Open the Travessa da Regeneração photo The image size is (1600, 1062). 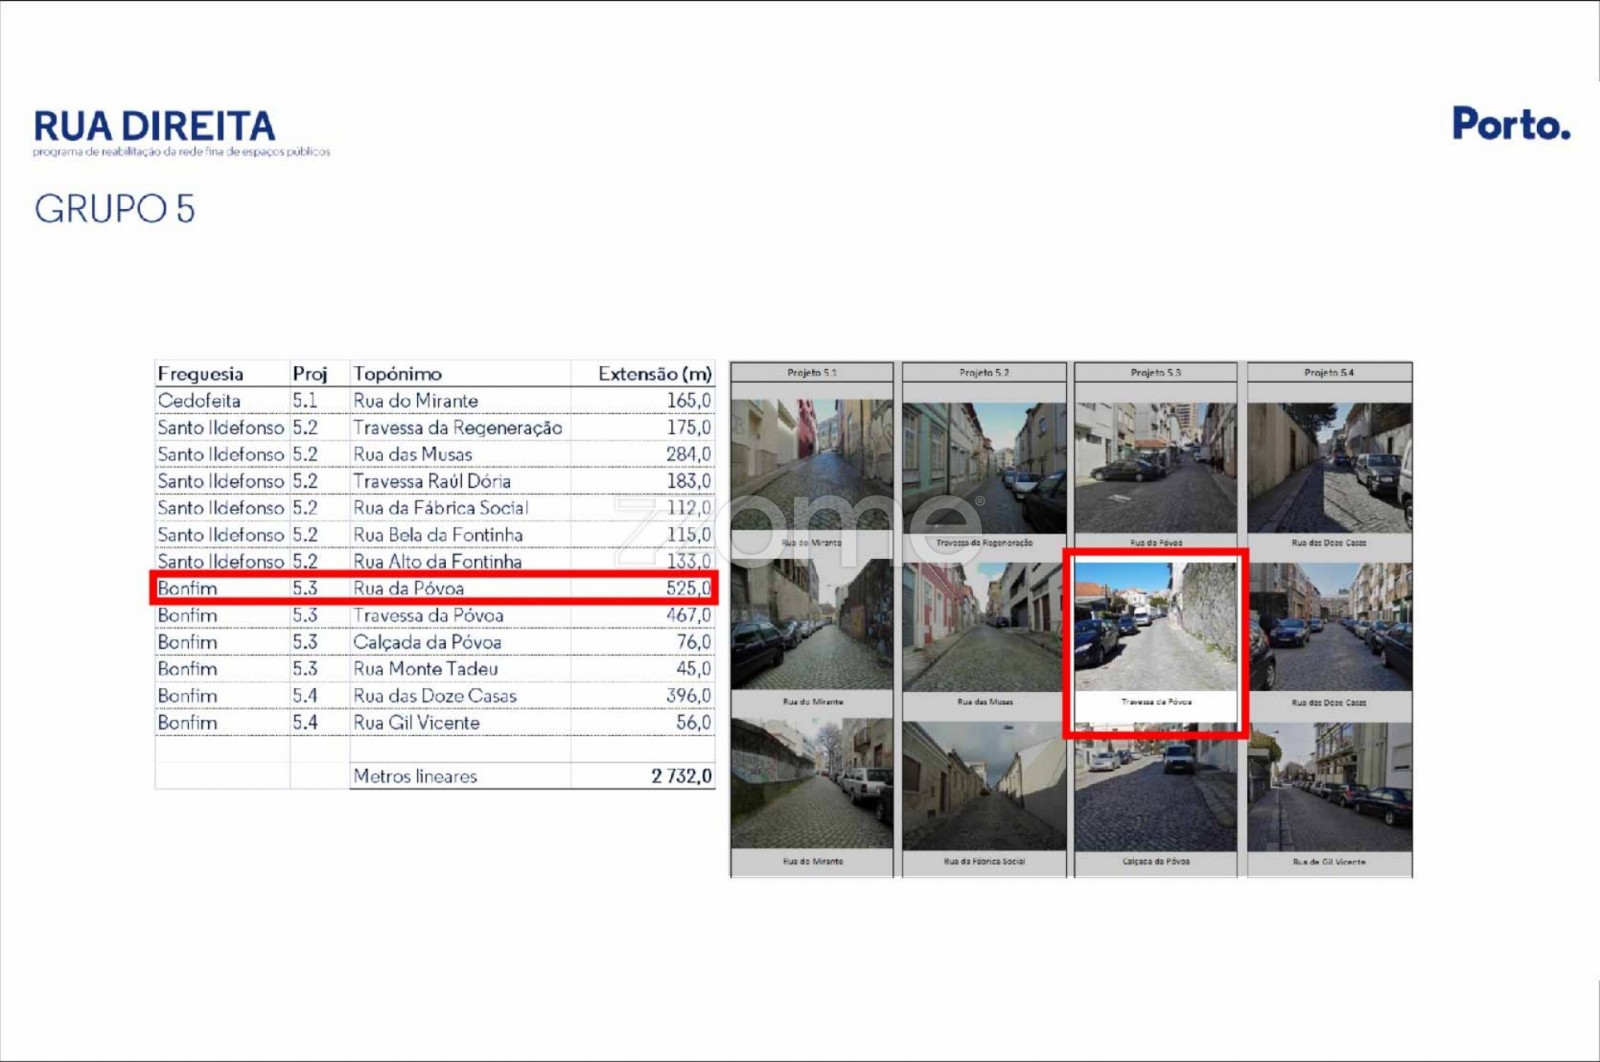[984, 467]
